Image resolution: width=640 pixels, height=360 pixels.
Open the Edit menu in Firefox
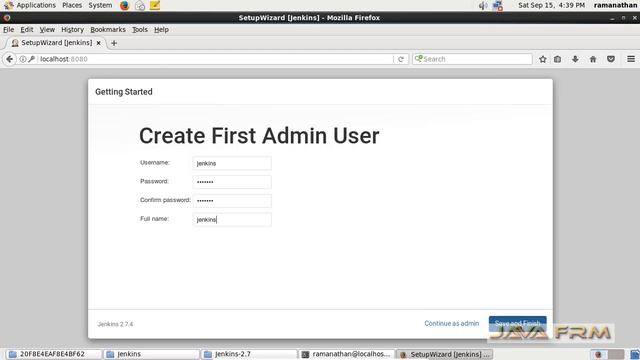[27, 30]
